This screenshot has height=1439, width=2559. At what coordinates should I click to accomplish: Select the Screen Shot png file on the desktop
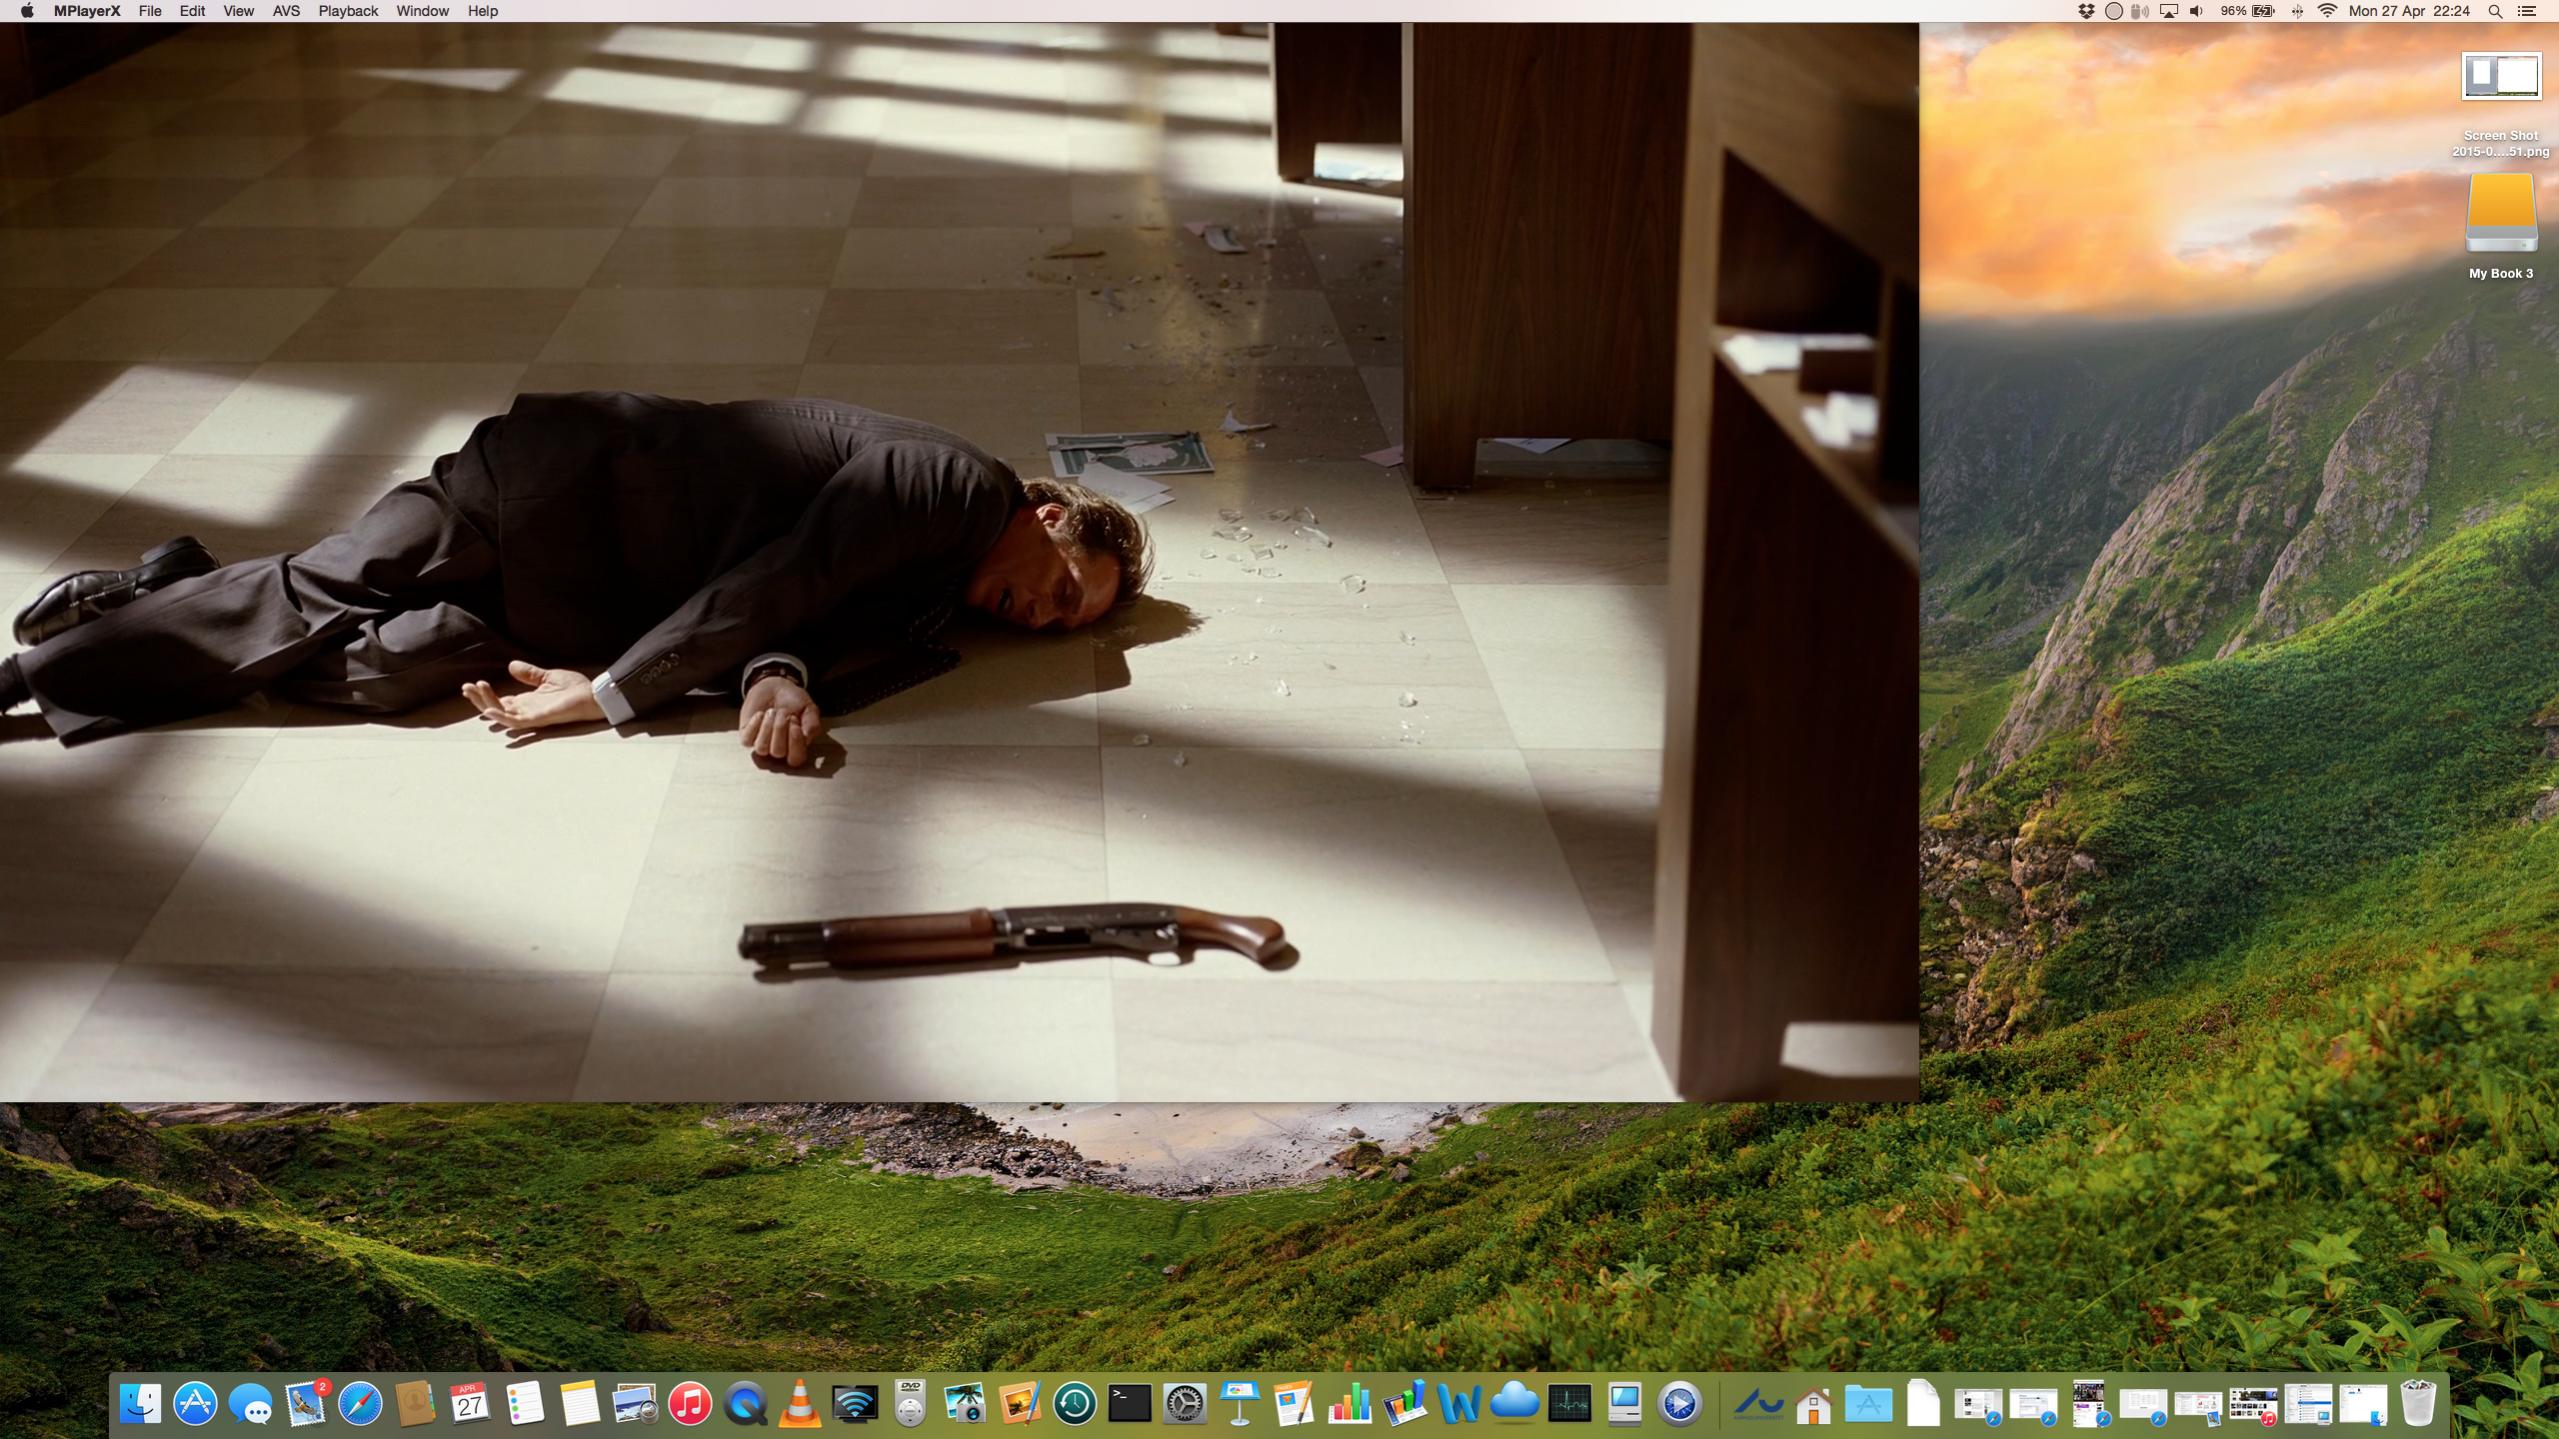click(2500, 104)
